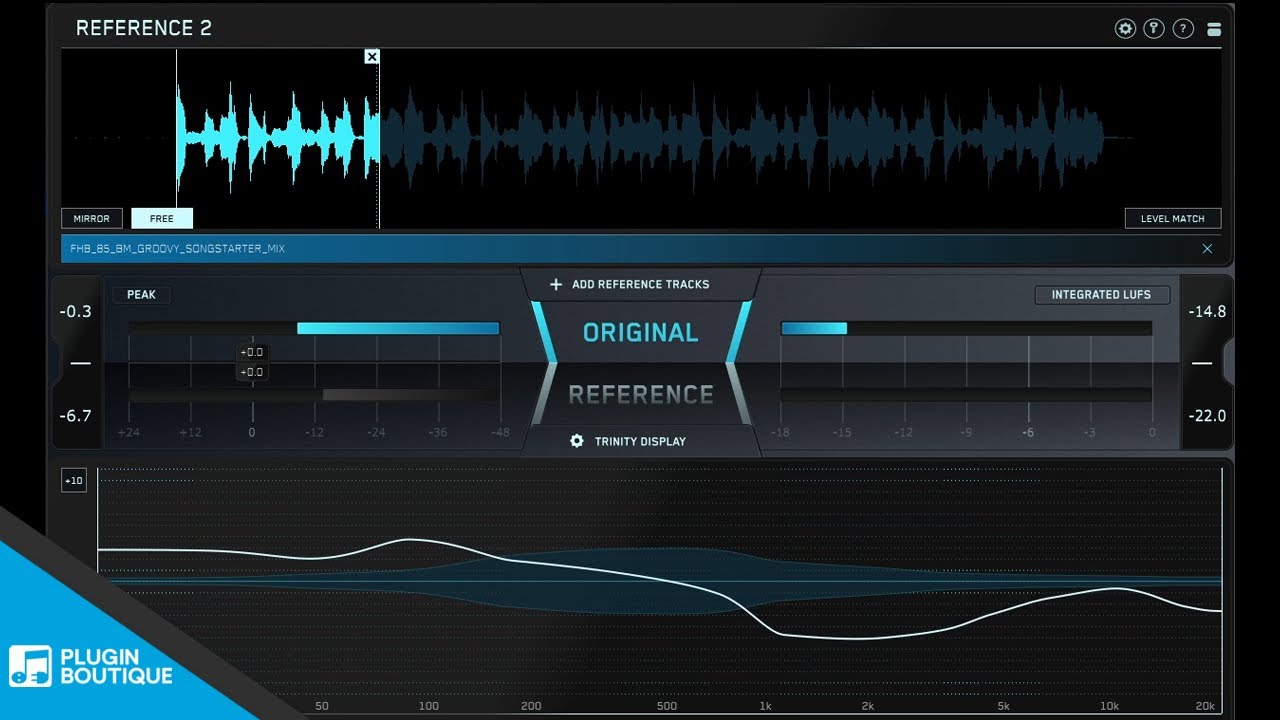Open the INTEGRATED LUFS meter dropdown
The image size is (1280, 720).
point(1101,295)
